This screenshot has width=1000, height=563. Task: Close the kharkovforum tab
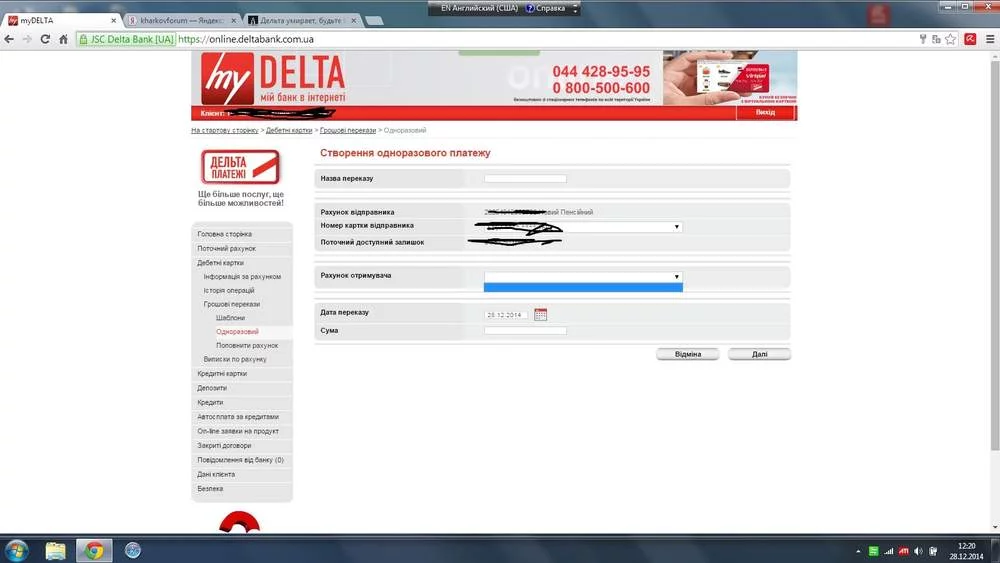tap(233, 20)
